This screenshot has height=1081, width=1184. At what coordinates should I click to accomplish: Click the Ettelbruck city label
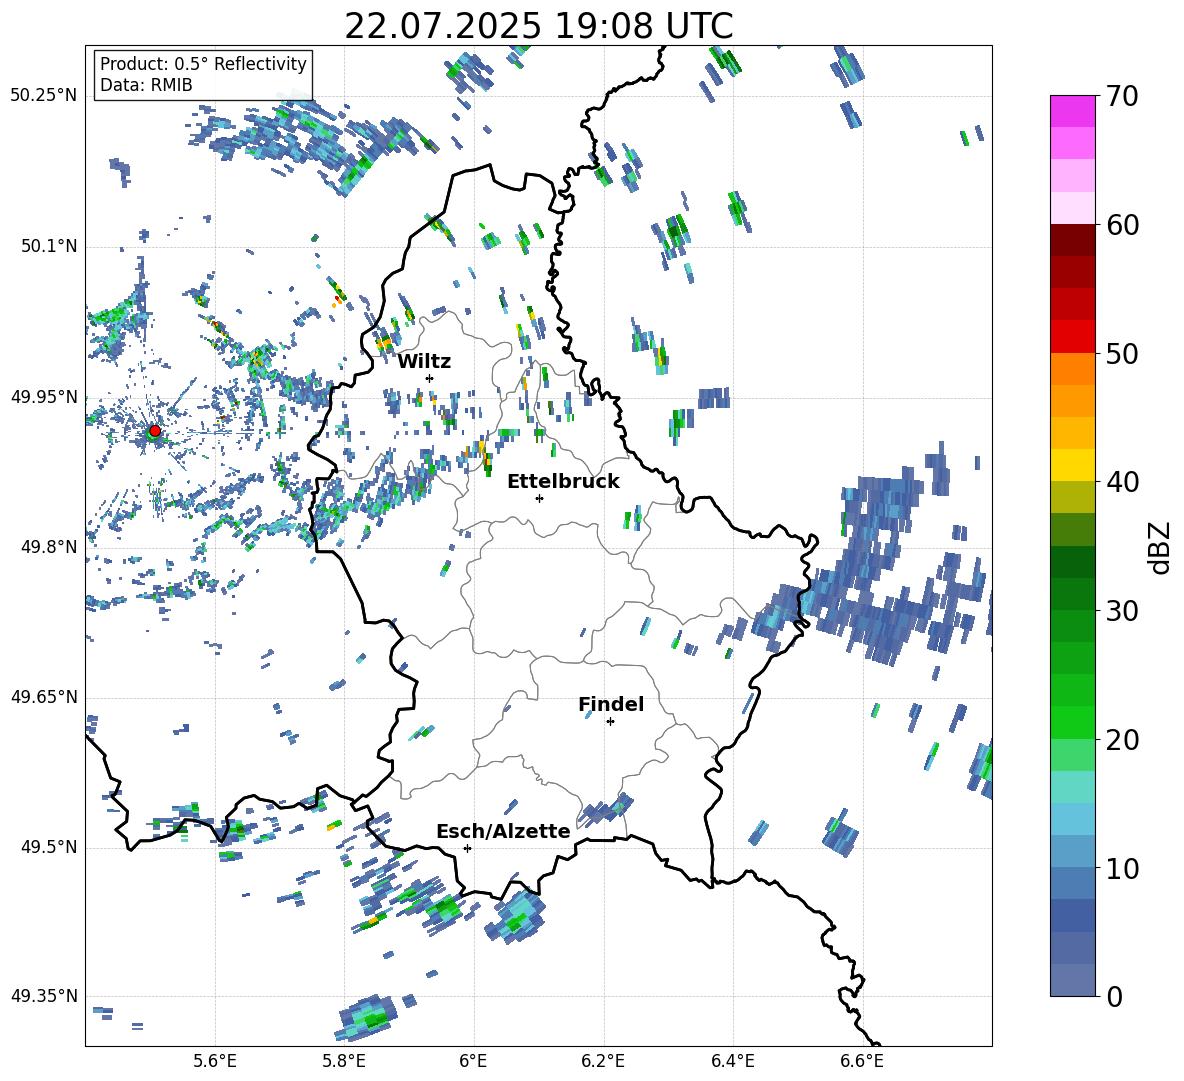[x=563, y=482]
